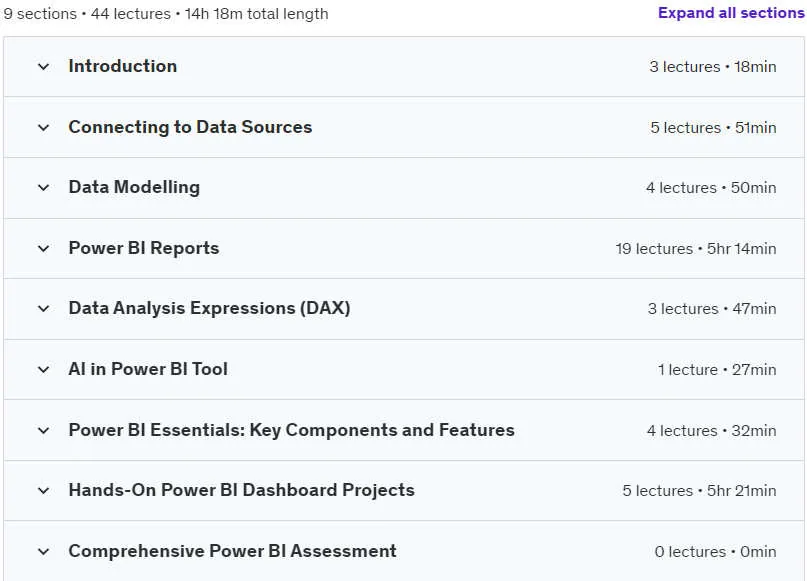Image resolution: width=807 pixels, height=581 pixels.
Task: Click the 0 lectures • 0min label
Action: tap(715, 552)
